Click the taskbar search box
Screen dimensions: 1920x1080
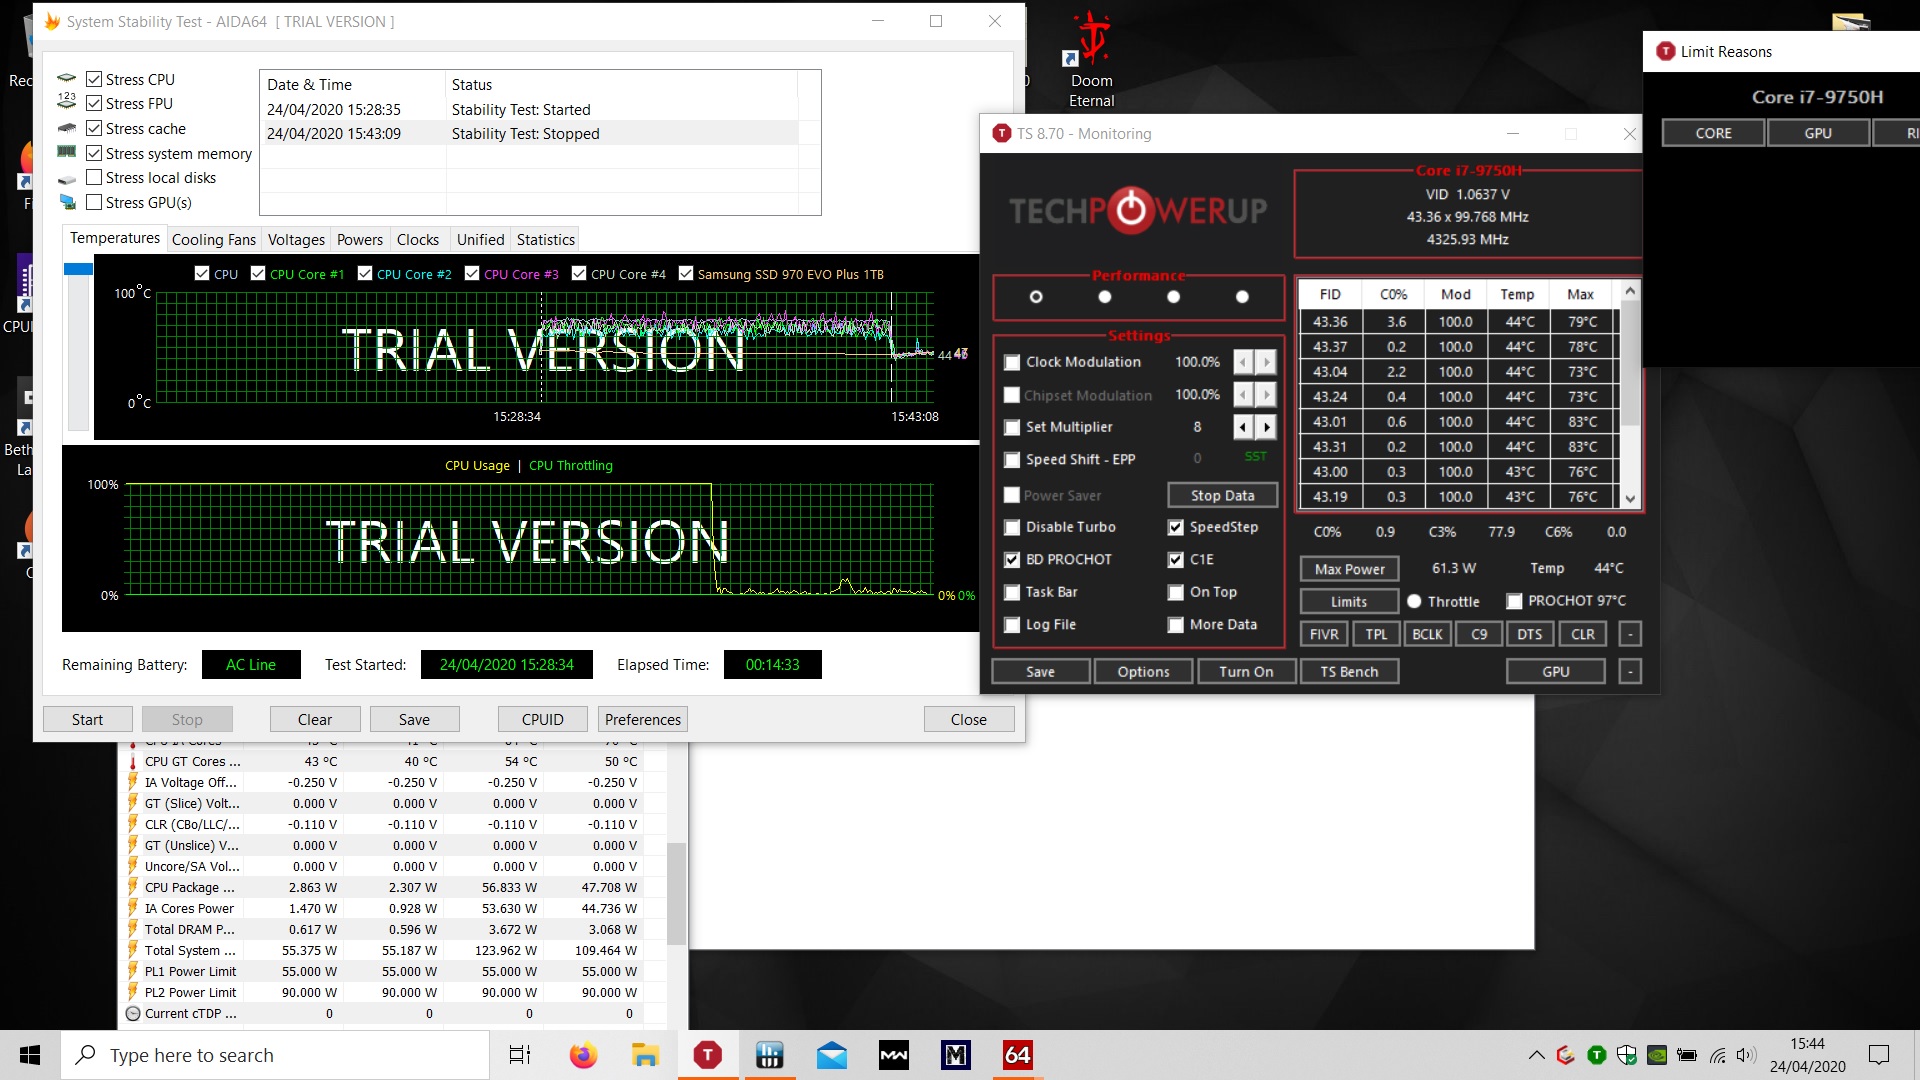pyautogui.click(x=276, y=1055)
